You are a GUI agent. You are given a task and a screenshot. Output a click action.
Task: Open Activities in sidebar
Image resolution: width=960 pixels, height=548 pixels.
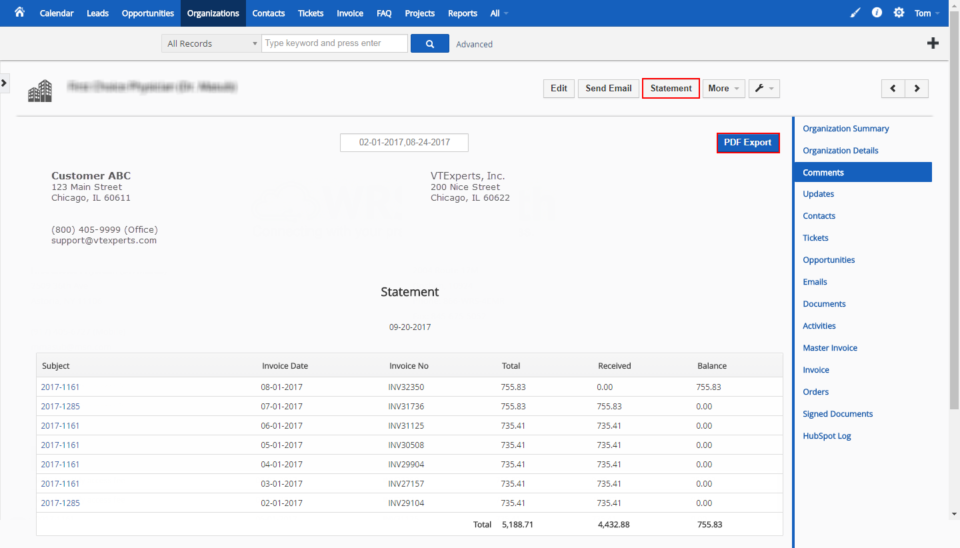click(x=819, y=326)
